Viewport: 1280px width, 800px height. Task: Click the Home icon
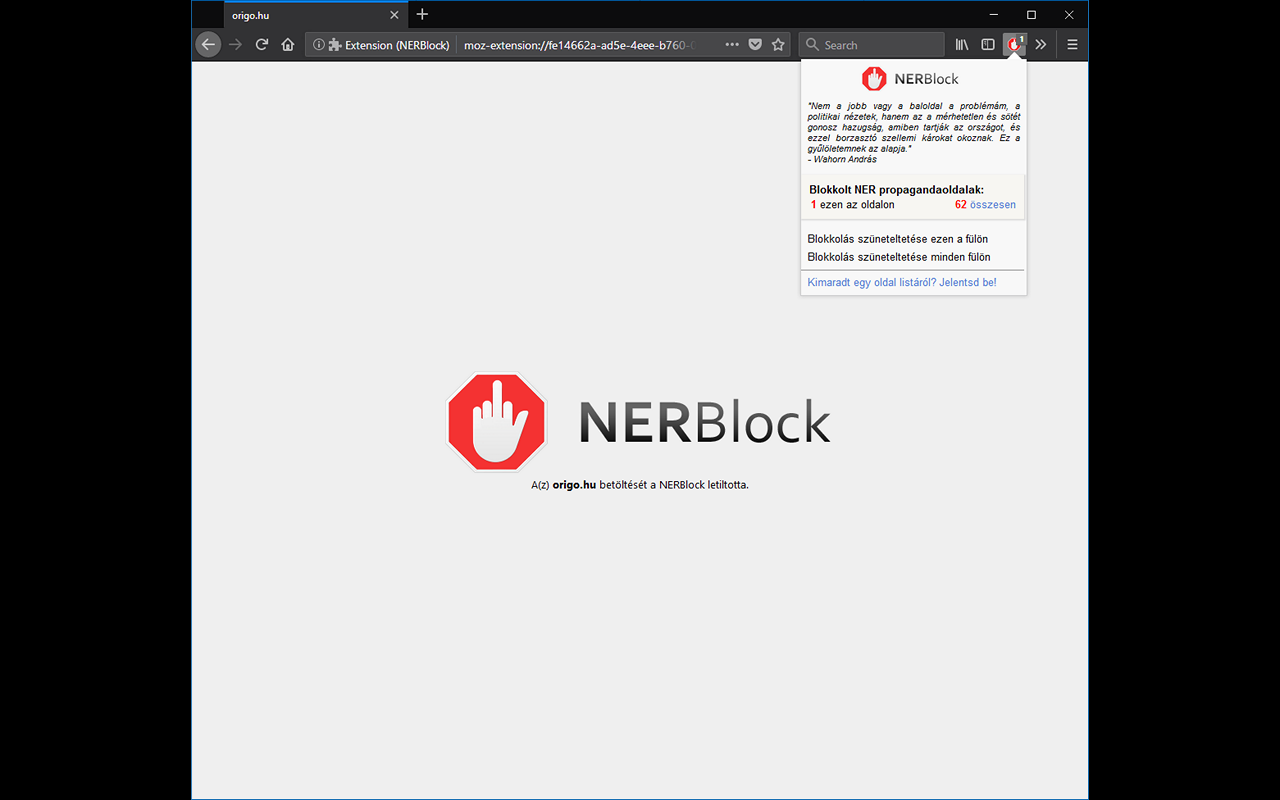pos(287,44)
